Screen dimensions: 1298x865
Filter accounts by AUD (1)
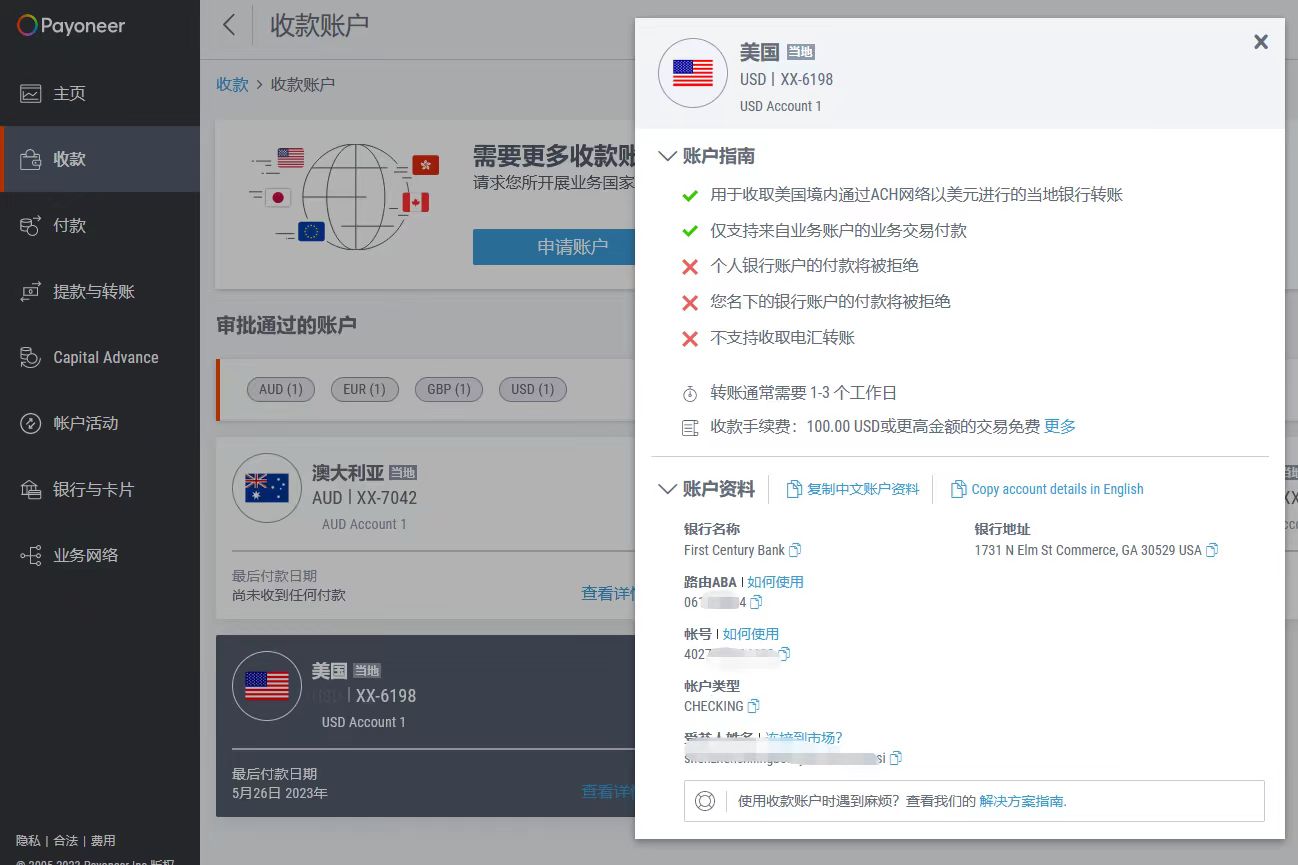tap(281, 389)
